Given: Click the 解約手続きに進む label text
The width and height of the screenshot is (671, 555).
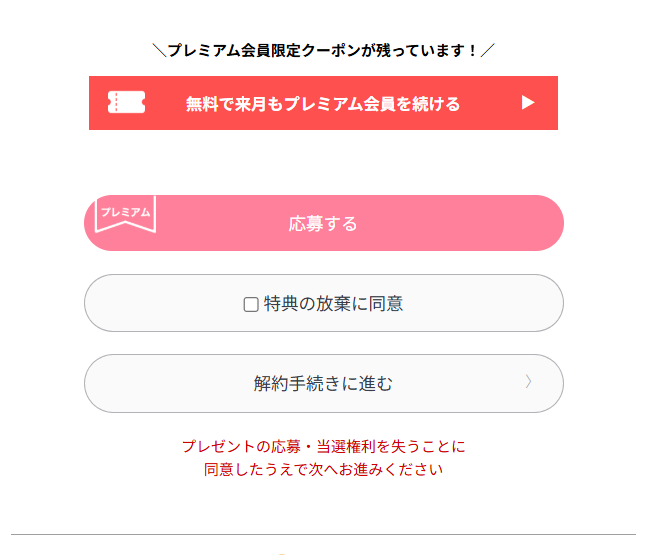Looking at the screenshot, I should [x=323, y=383].
